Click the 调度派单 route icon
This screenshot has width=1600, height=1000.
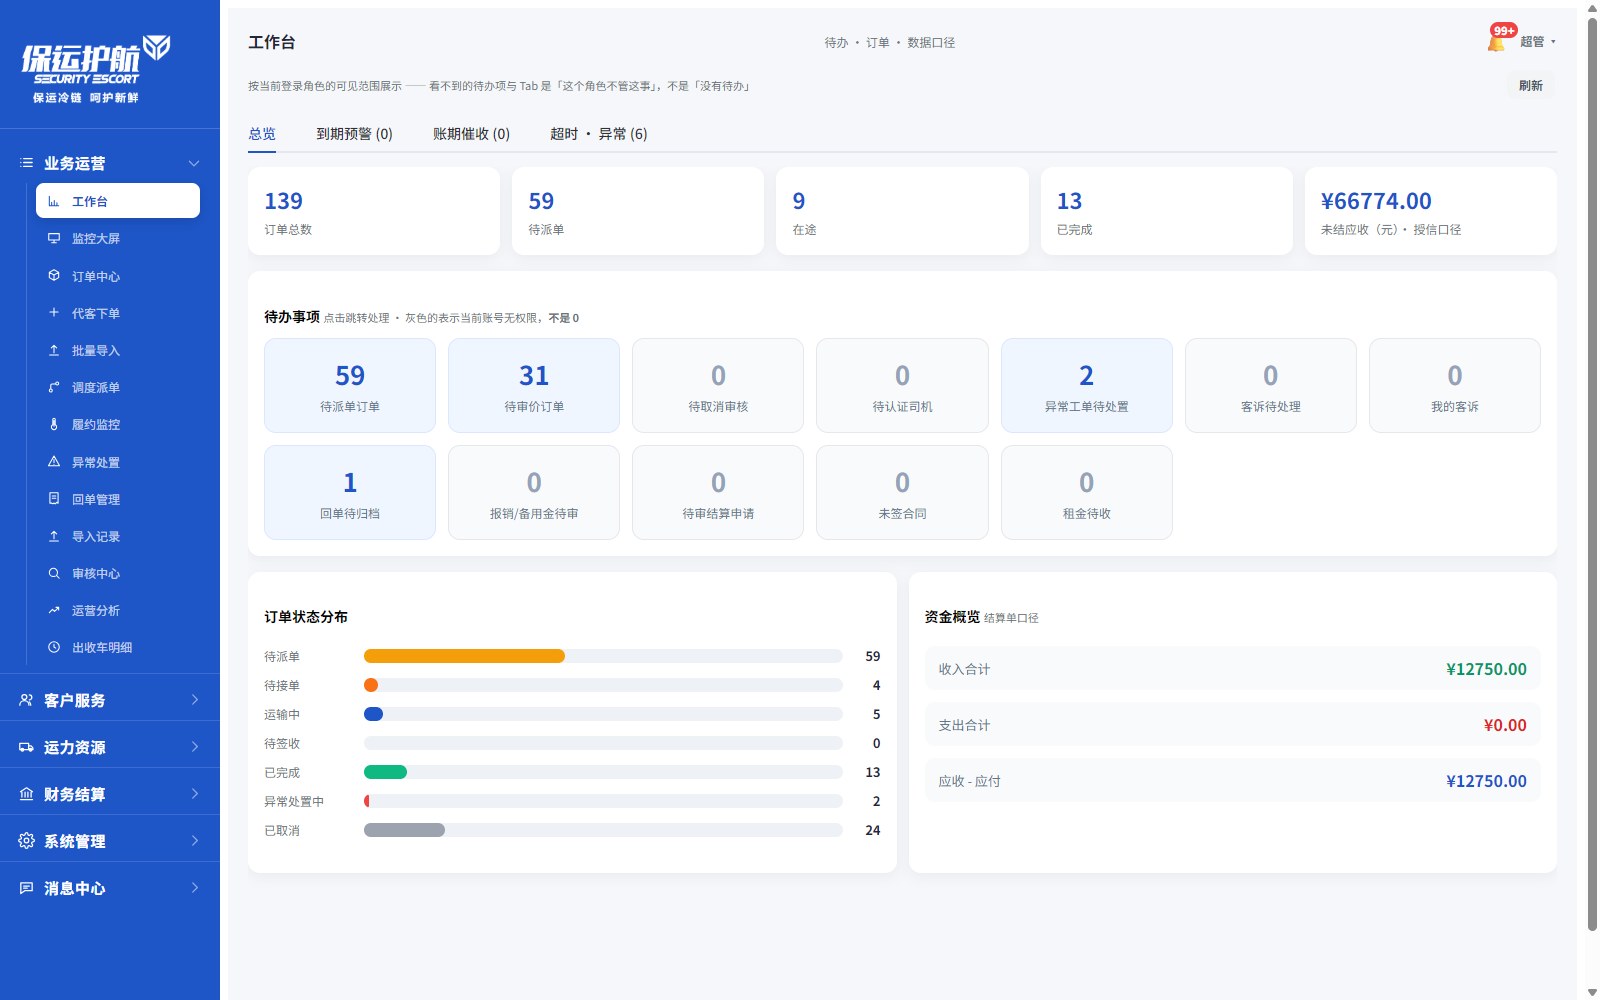(54, 387)
